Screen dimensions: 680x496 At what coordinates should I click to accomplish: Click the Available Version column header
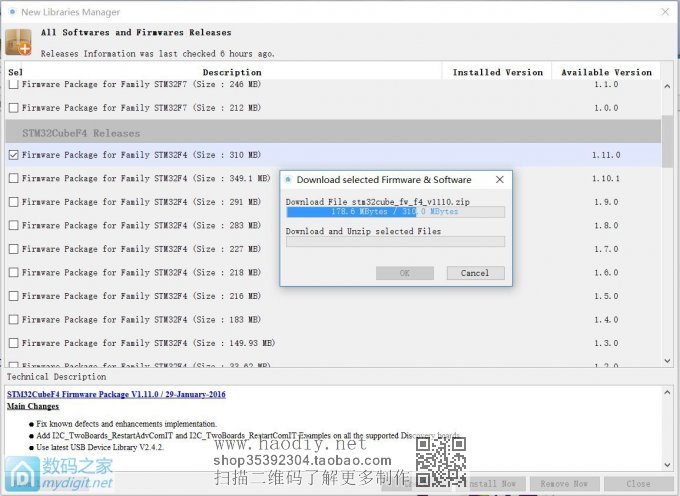coord(606,72)
